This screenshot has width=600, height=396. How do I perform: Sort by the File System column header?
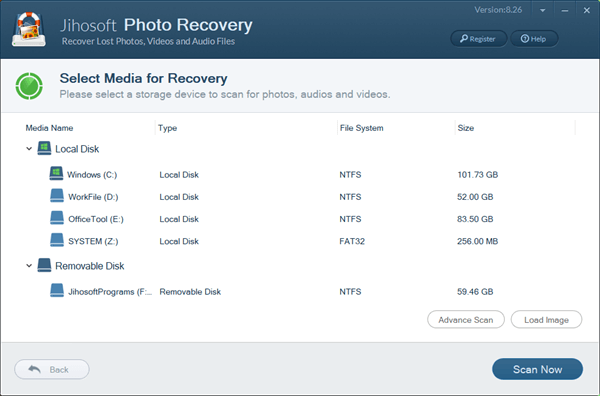(x=362, y=128)
